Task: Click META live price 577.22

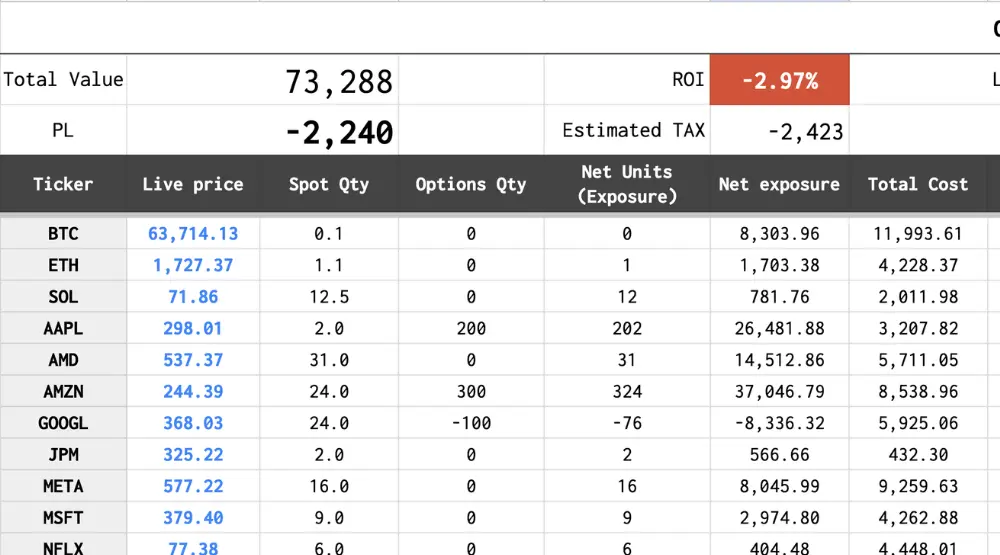Action: coord(193,486)
